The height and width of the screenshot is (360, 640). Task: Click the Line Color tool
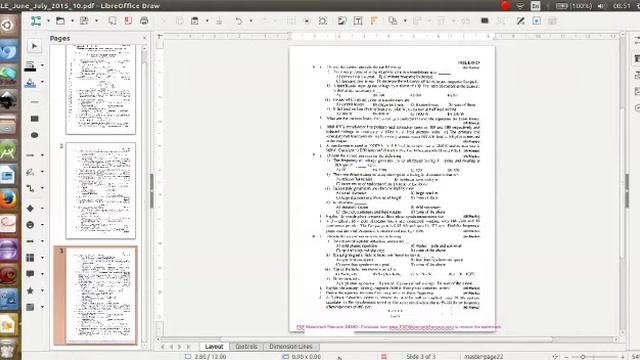click(x=30, y=66)
